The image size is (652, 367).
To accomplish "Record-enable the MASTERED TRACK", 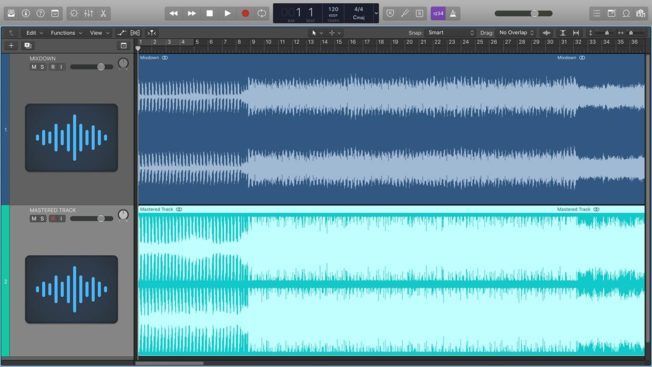I will [53, 219].
